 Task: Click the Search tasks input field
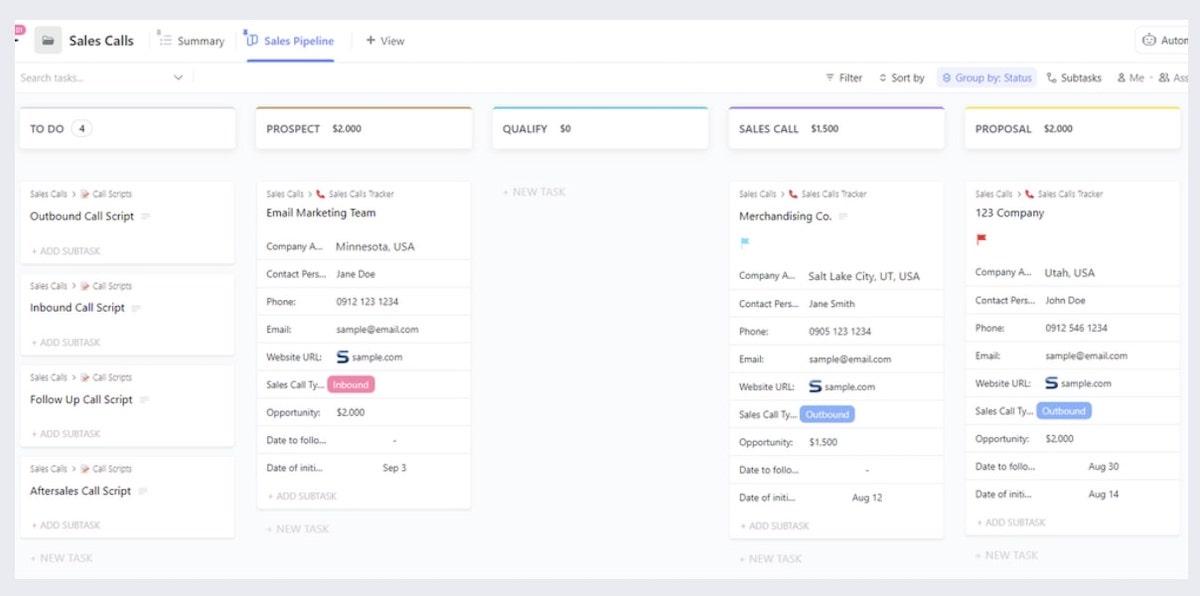90,78
